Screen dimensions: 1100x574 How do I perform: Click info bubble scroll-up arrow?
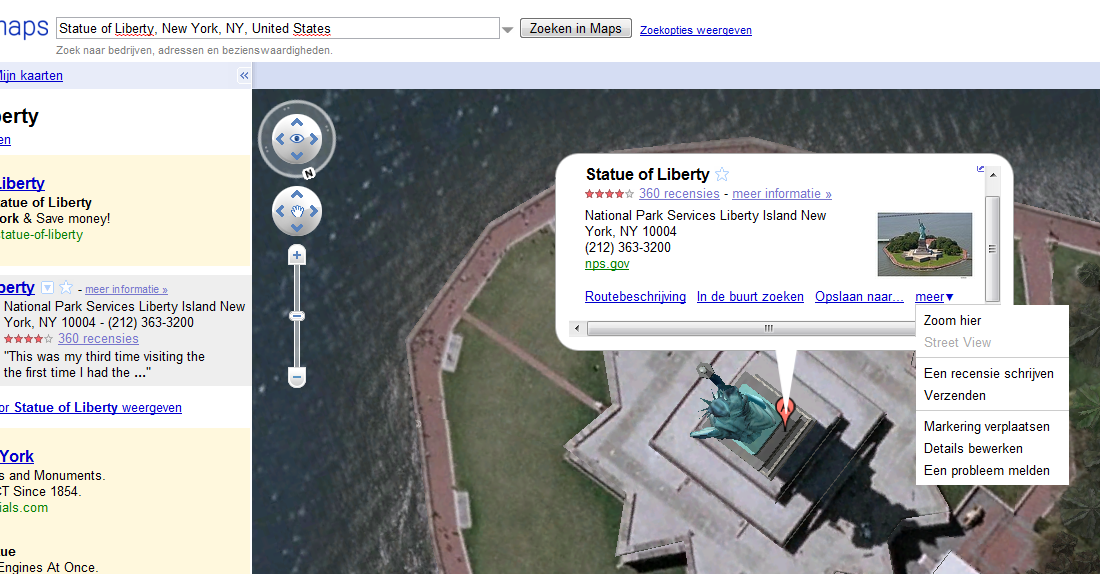pos(992,175)
